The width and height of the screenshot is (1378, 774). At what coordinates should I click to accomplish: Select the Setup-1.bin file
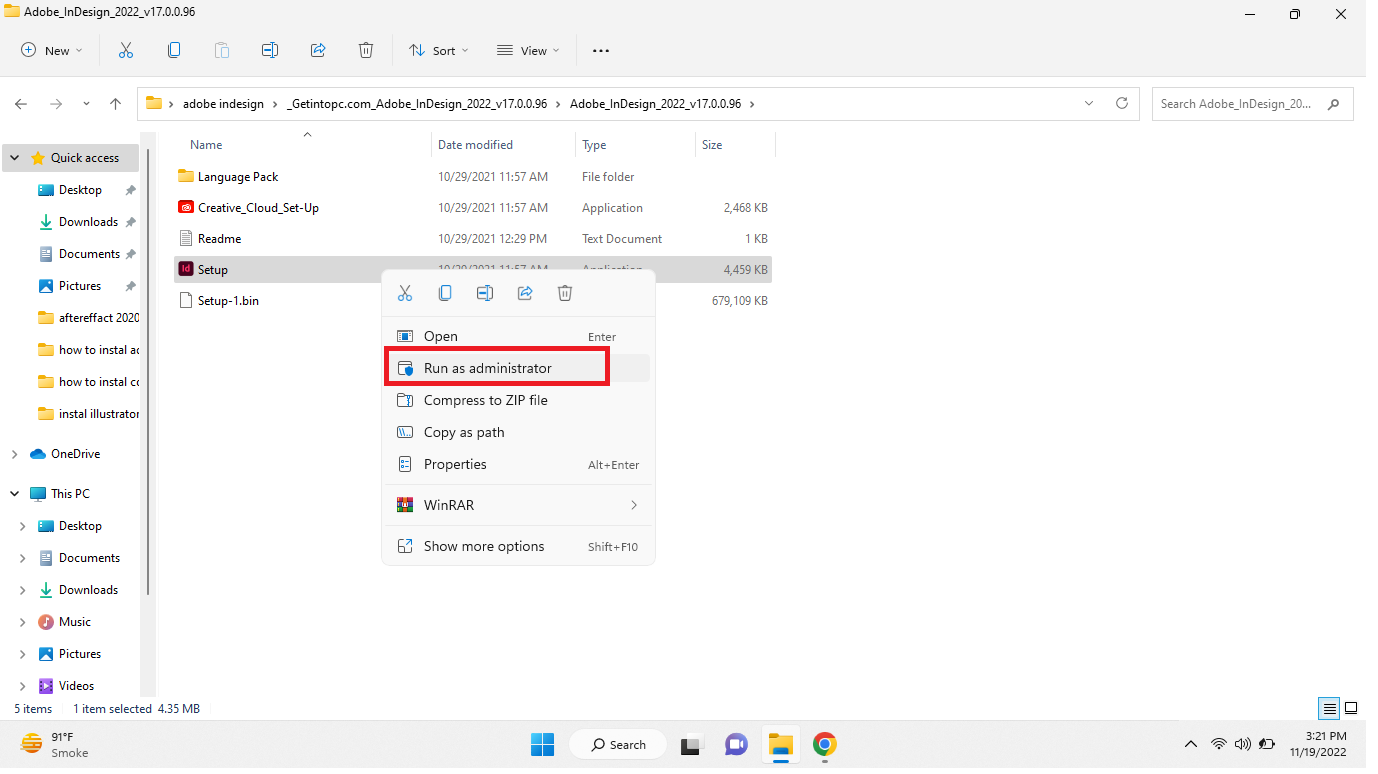coord(228,300)
